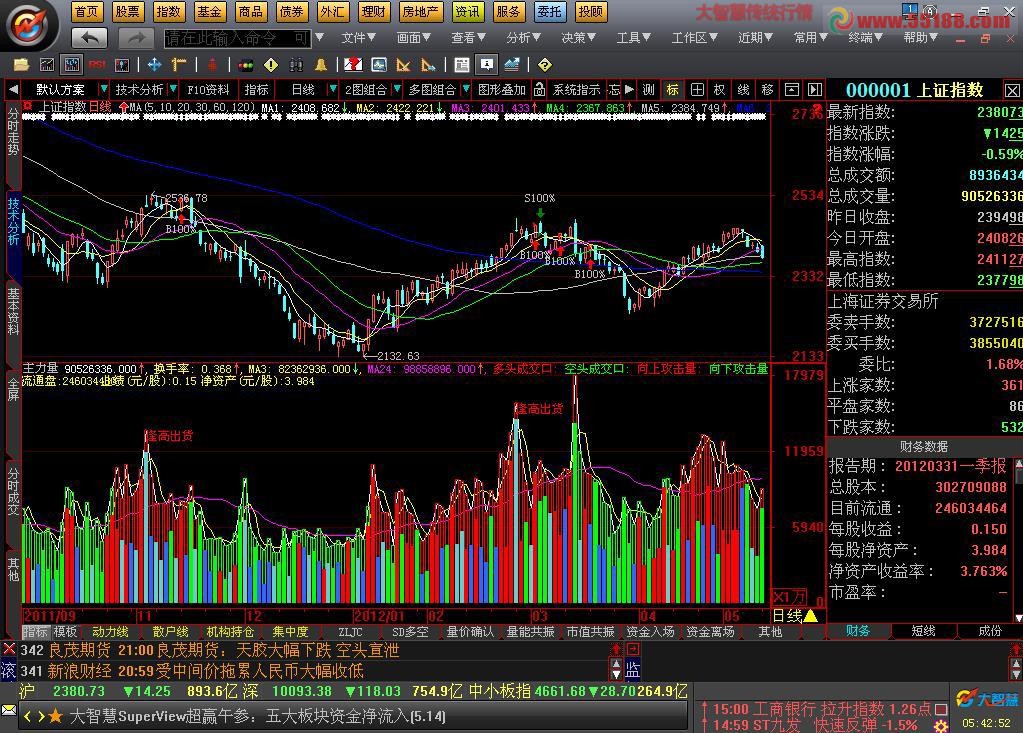Viewport: 1023px width, 733px height.
Task: Click the 大智慧SuperView超赢午参 ticker message
Action: [x=258, y=716]
